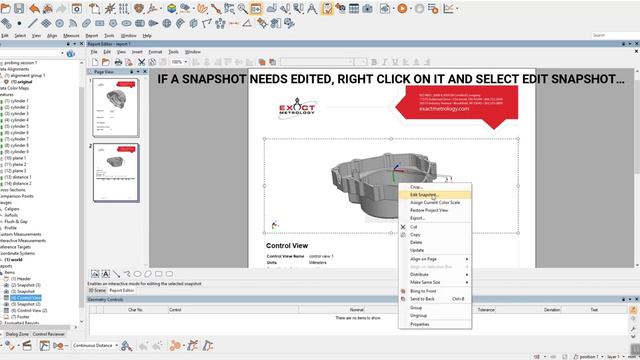Viewport: 640px width, 360px height.
Task: Click the Underline formatting icon
Action: [395, 62]
